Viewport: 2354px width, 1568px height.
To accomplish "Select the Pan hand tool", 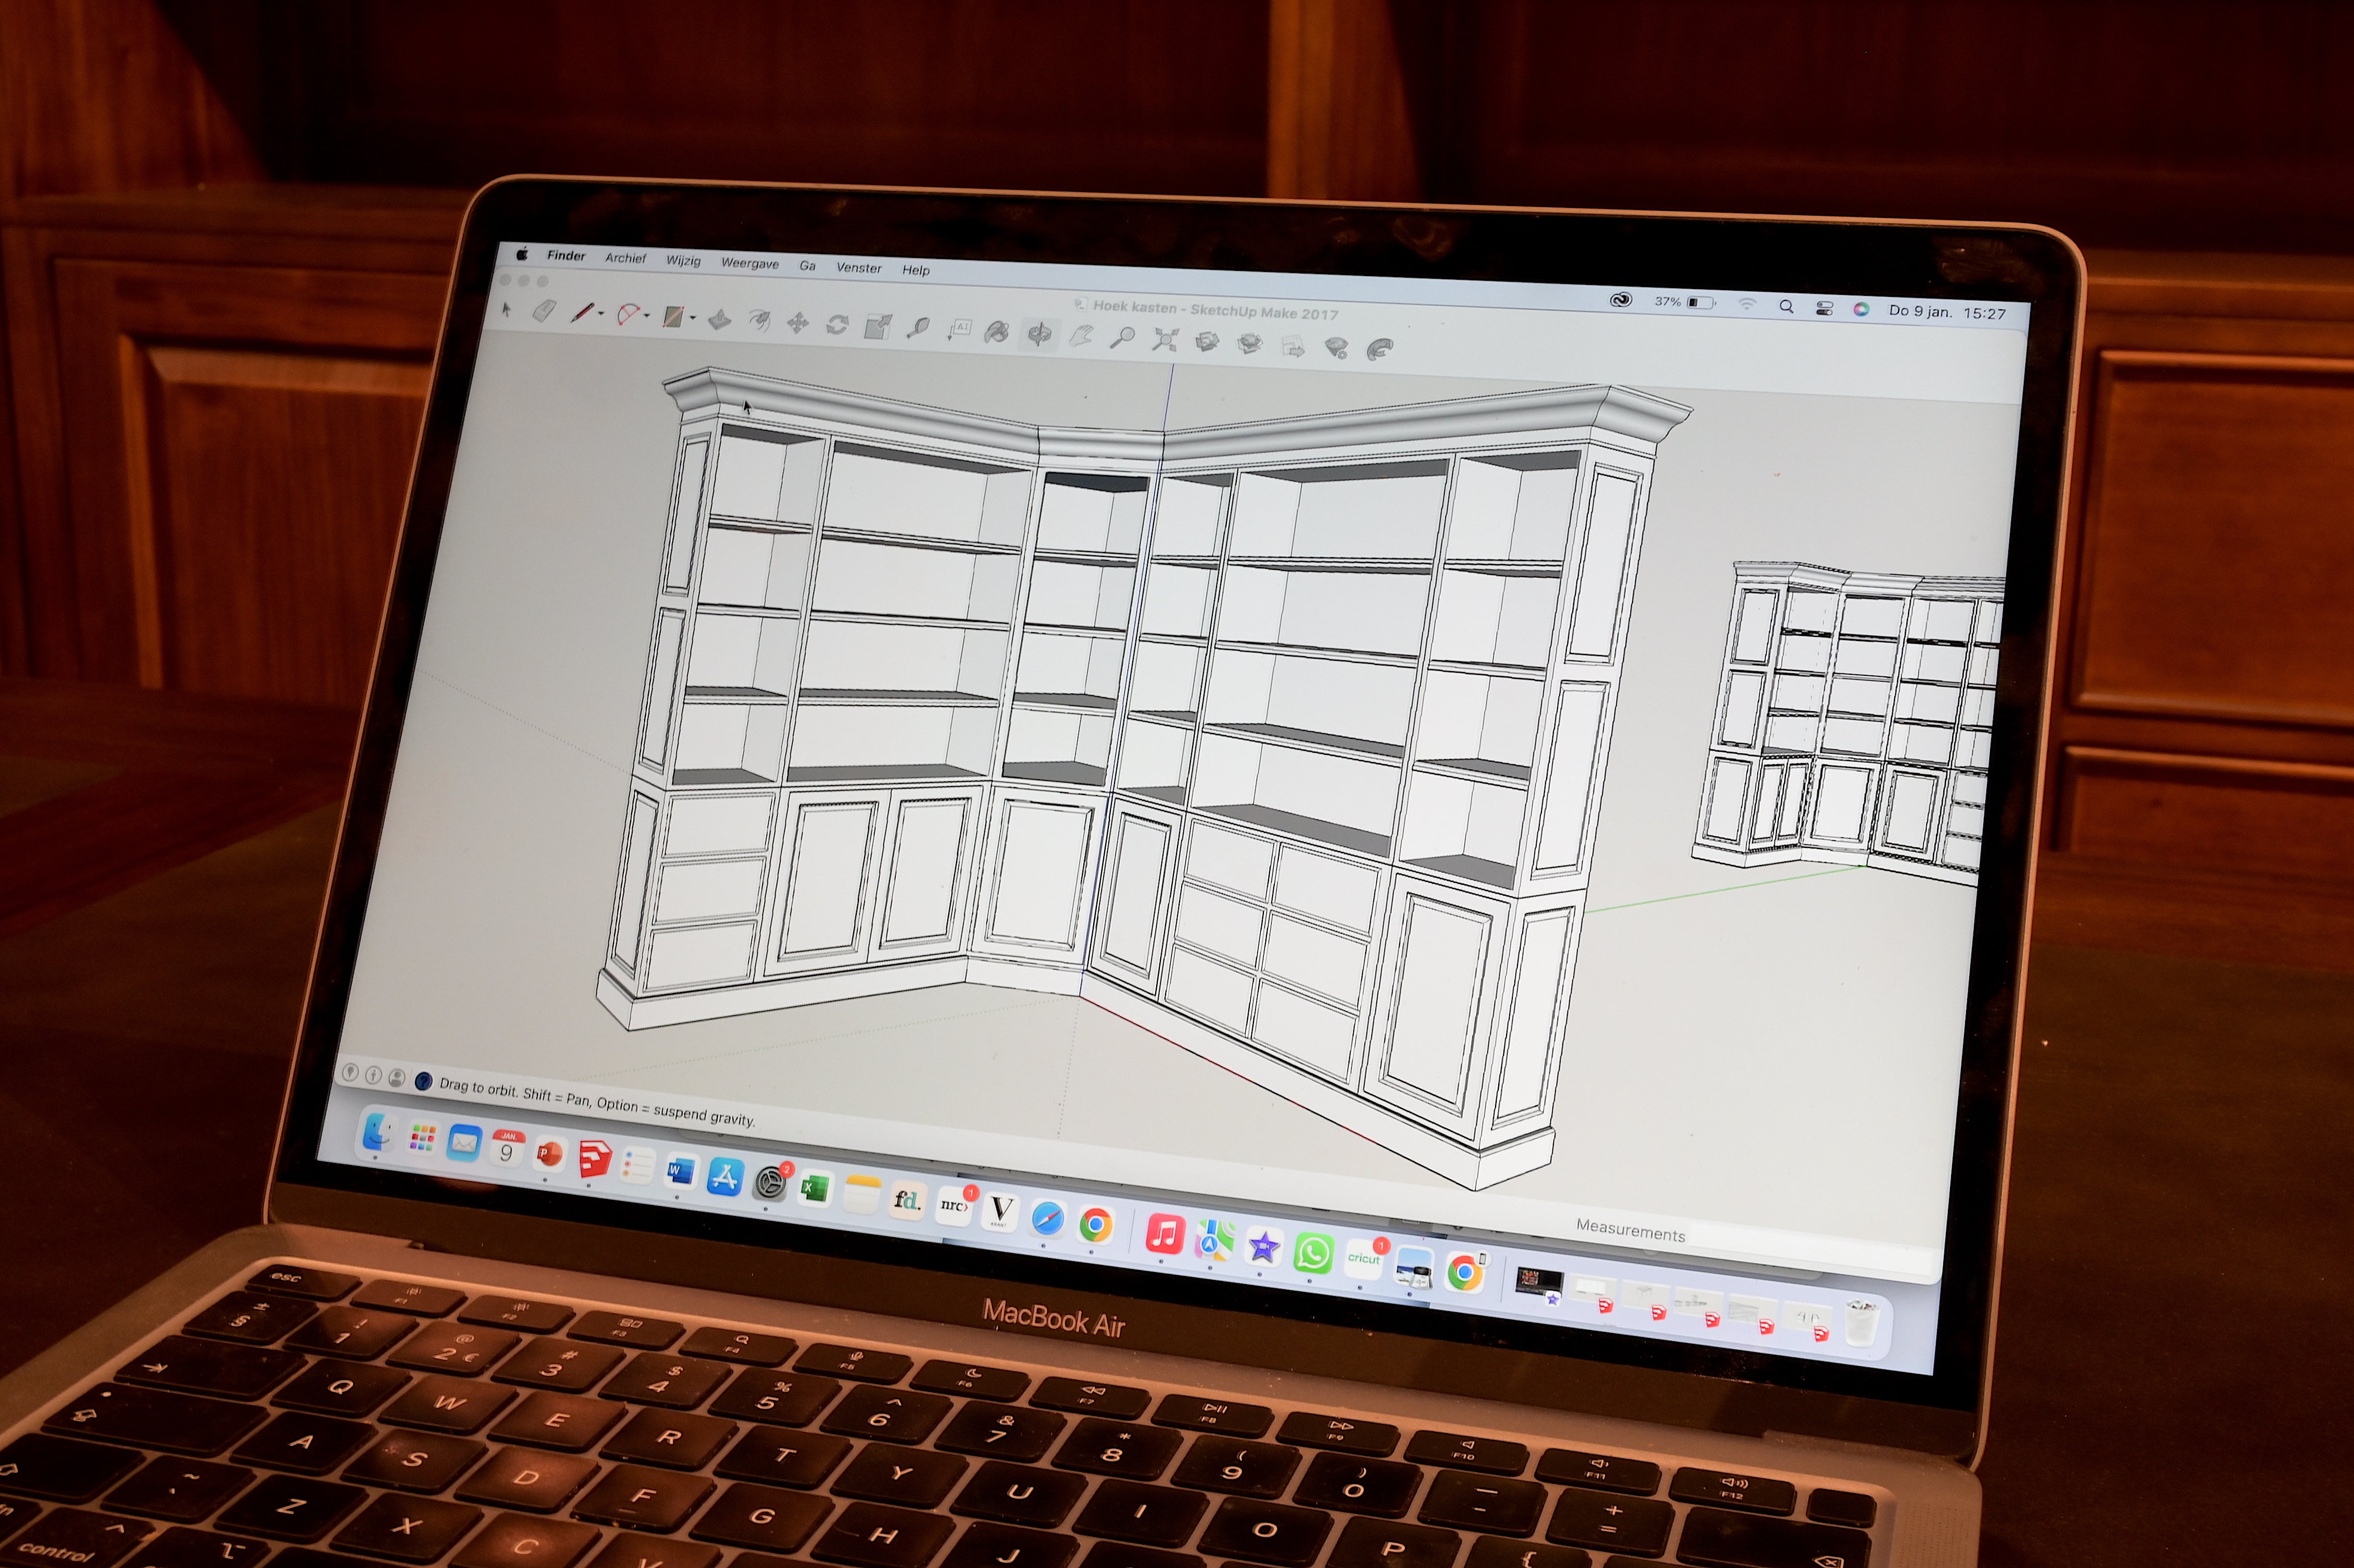I will 1080,336.
